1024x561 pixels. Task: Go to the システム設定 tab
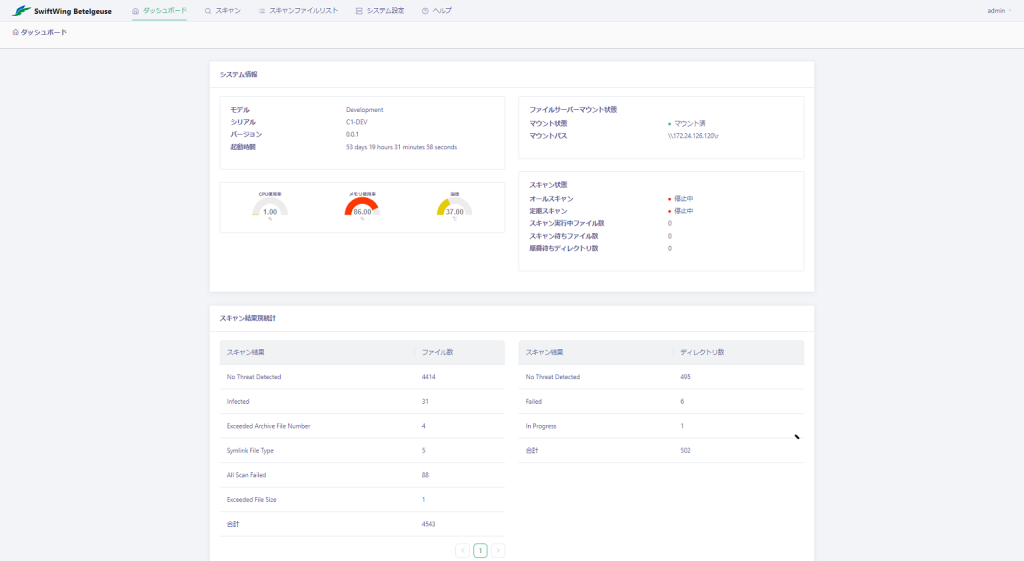coord(380,10)
